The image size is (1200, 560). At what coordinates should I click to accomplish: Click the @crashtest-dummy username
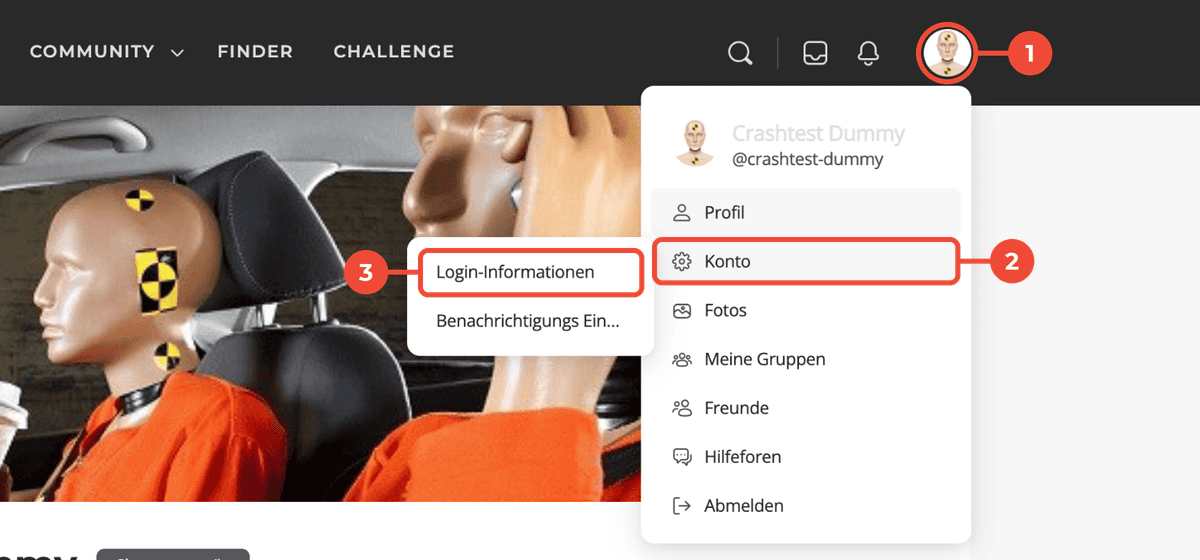[x=808, y=159]
